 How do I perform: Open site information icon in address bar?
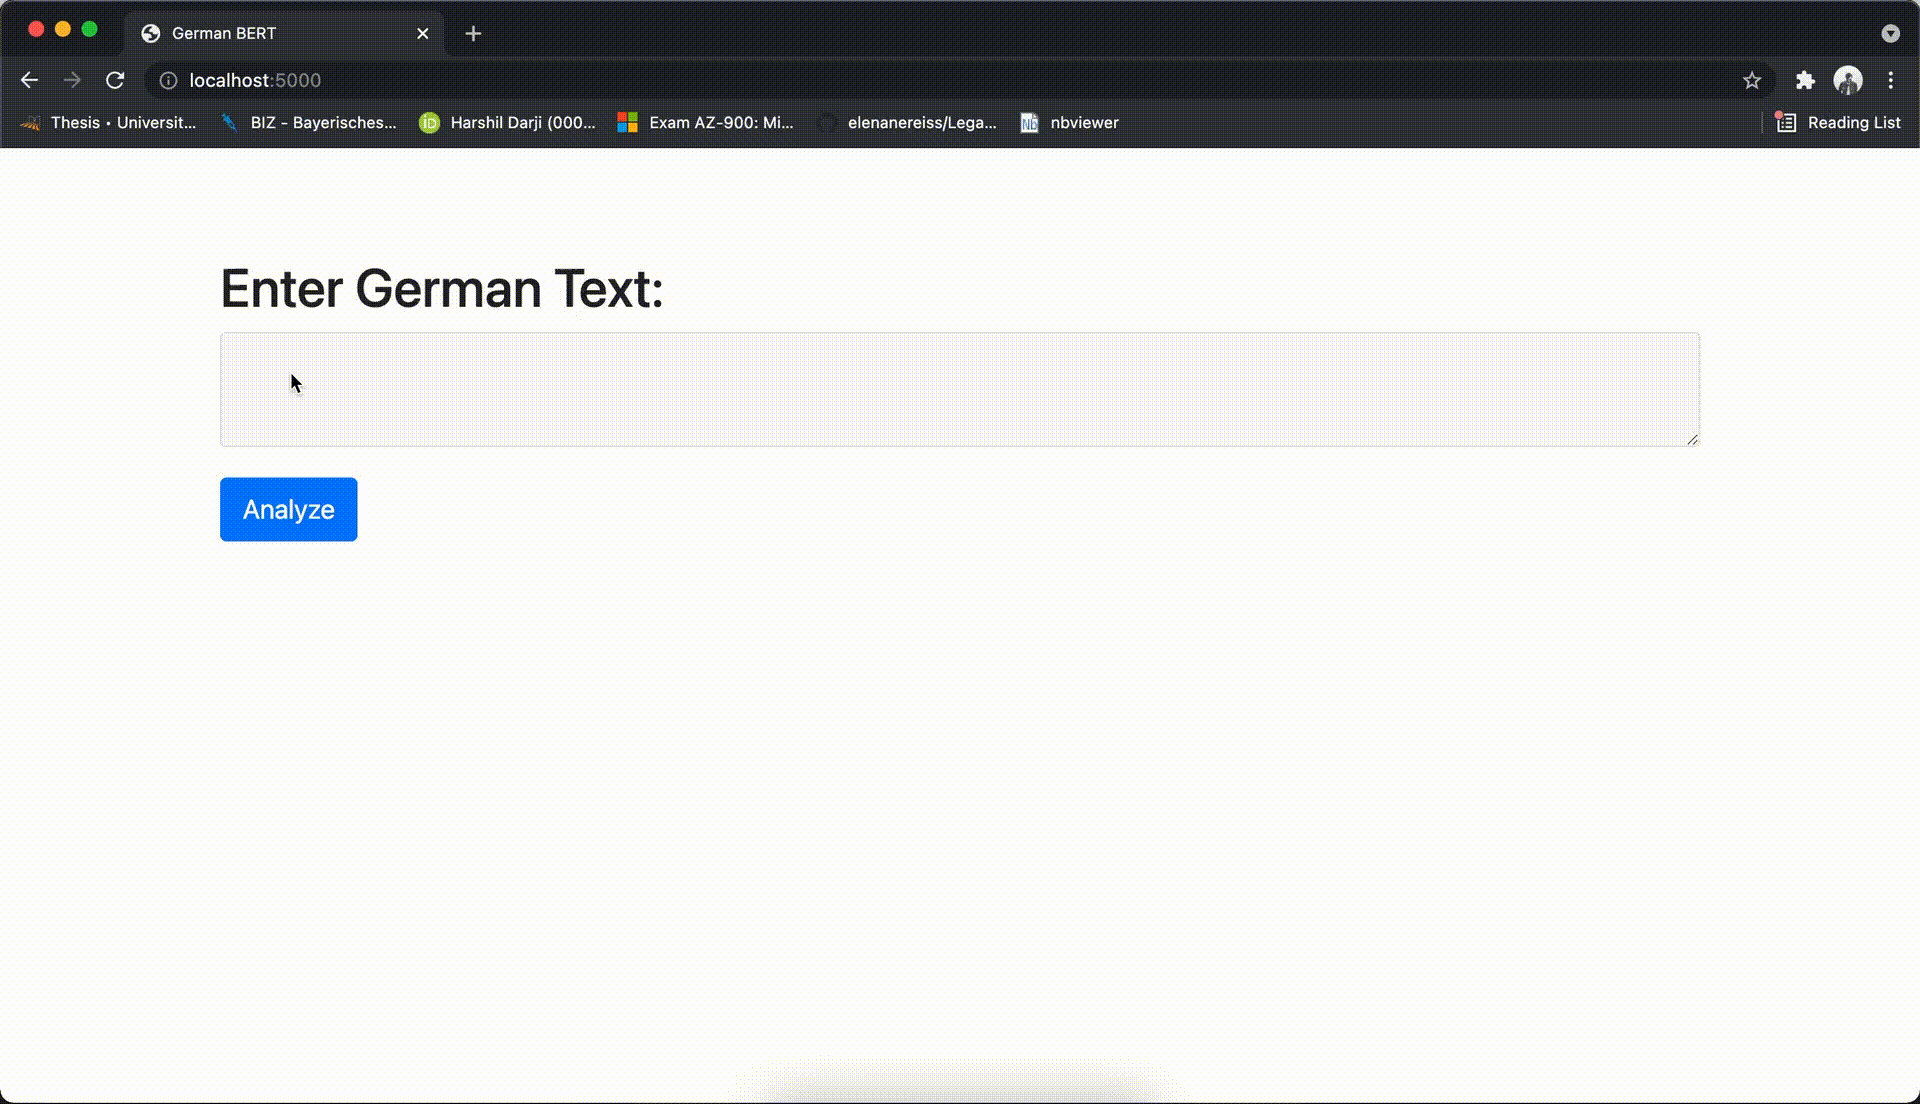click(x=168, y=80)
